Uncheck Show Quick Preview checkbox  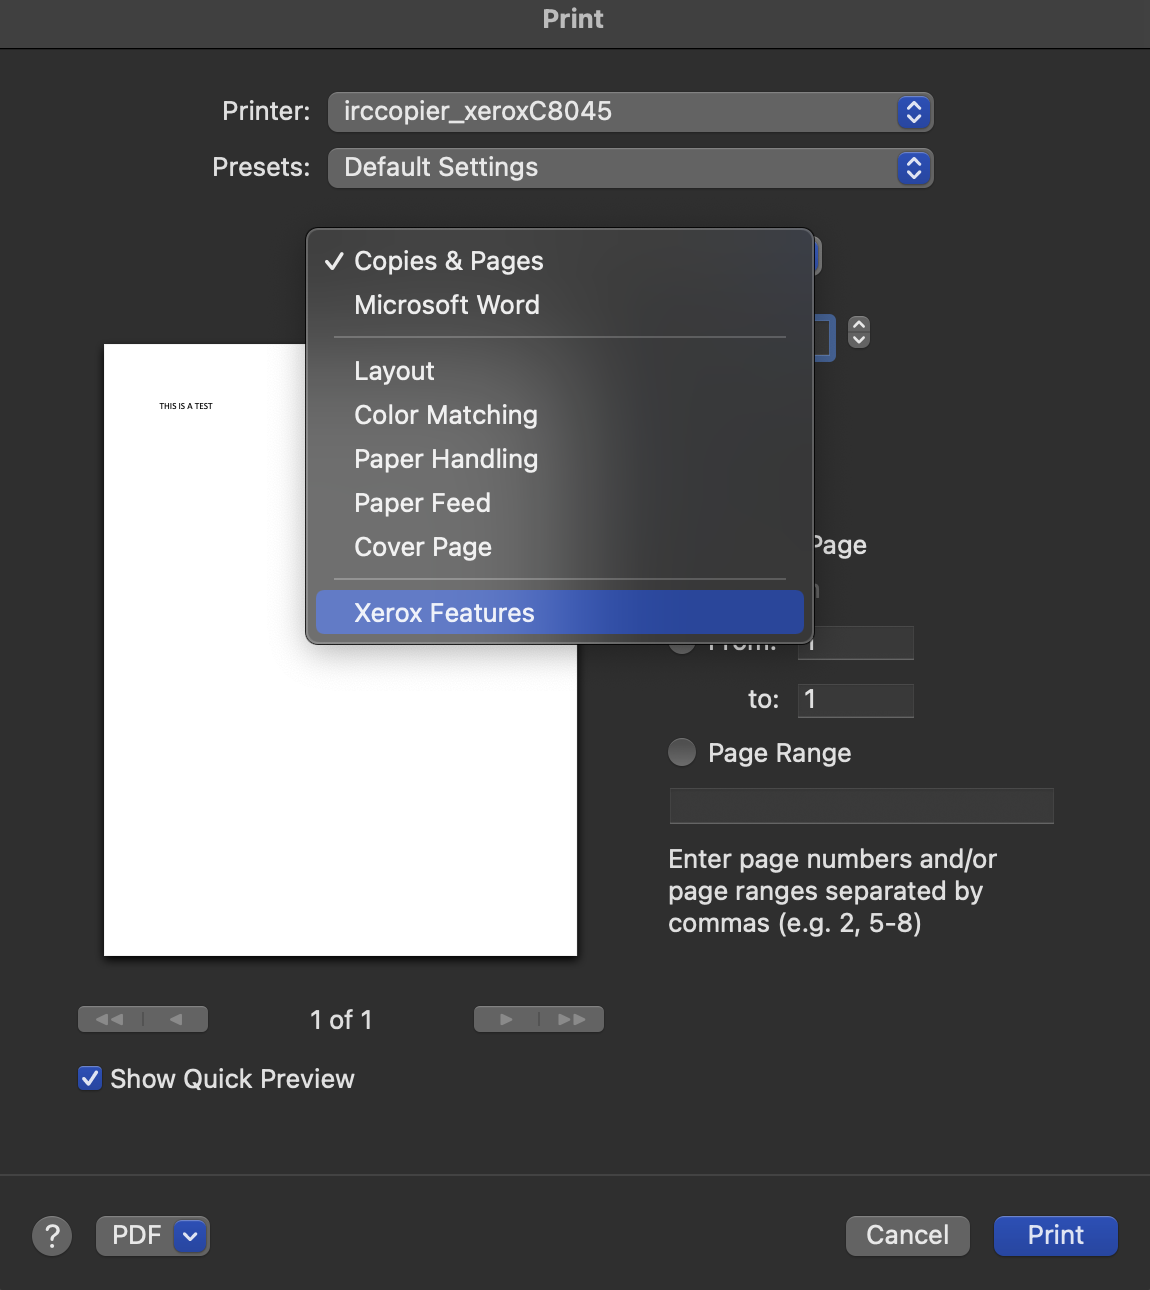[90, 1078]
